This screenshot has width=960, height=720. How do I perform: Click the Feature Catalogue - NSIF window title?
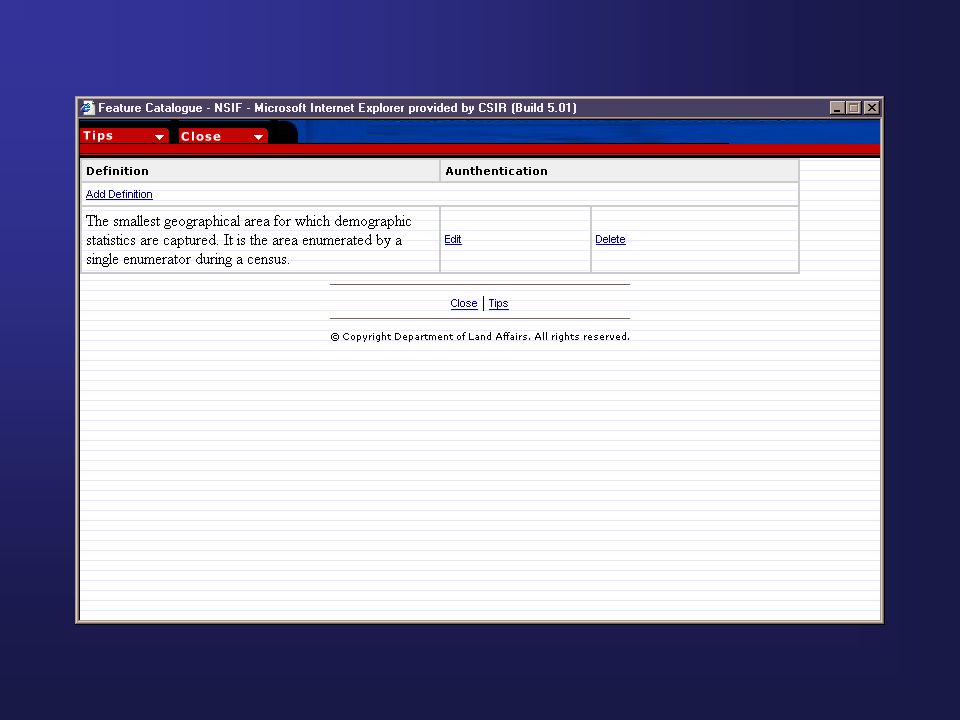click(x=337, y=108)
